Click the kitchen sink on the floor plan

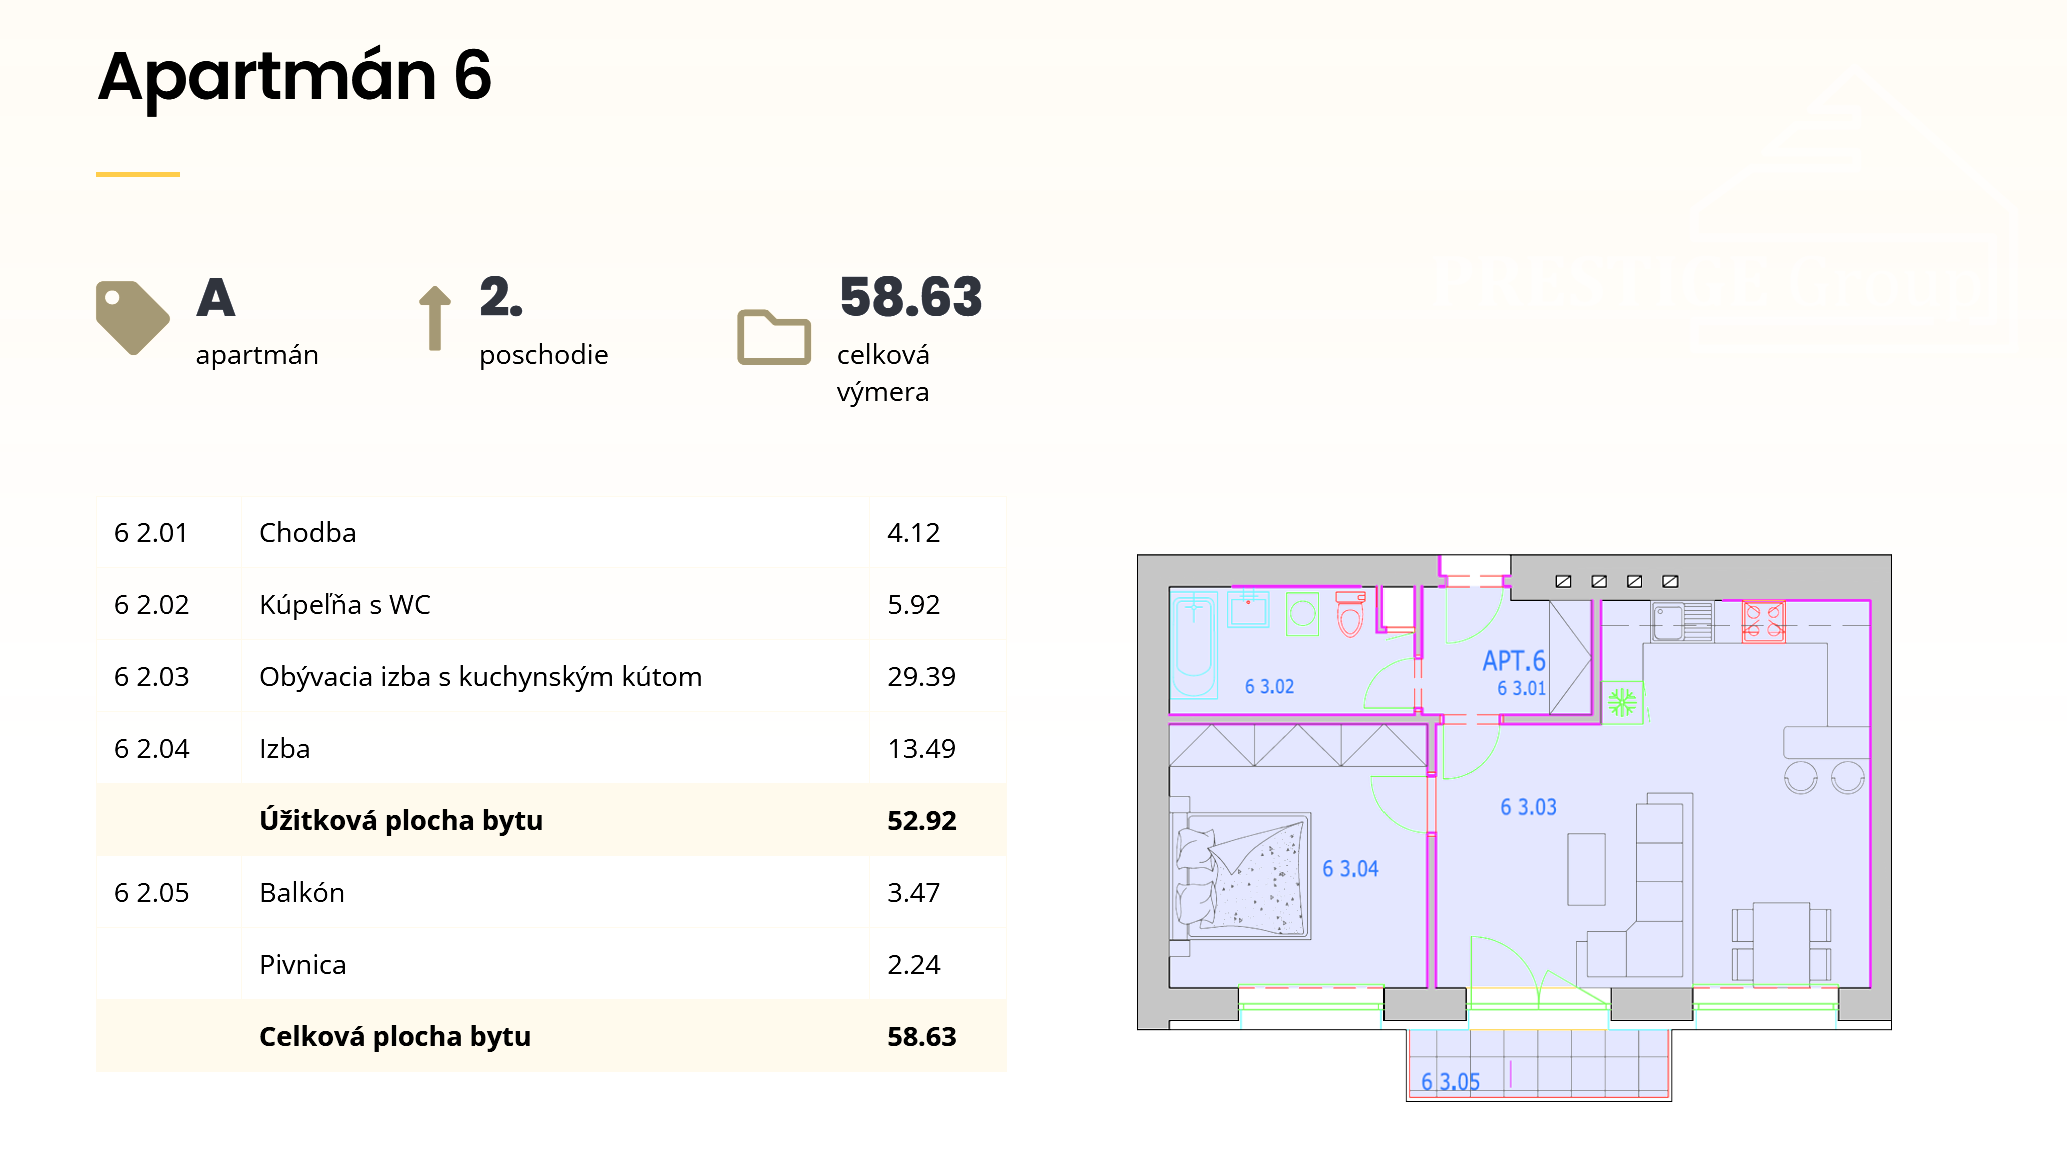[x=1668, y=621]
